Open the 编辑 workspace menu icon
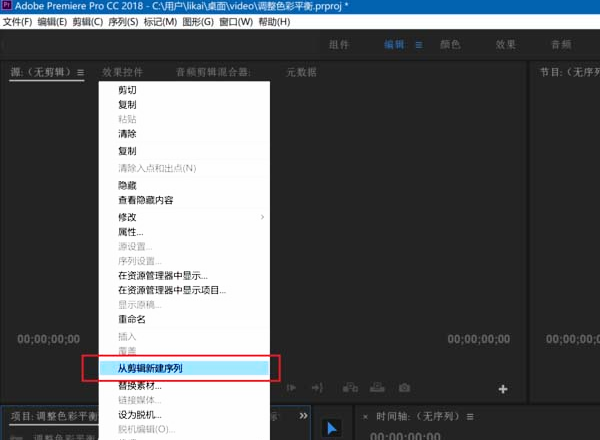 pos(419,45)
